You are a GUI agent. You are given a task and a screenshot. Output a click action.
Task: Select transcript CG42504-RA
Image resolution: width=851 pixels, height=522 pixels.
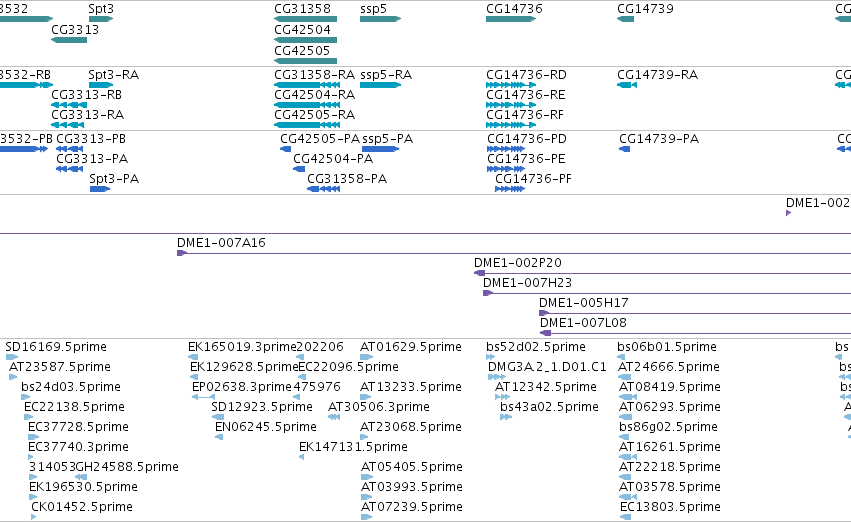coord(307,105)
